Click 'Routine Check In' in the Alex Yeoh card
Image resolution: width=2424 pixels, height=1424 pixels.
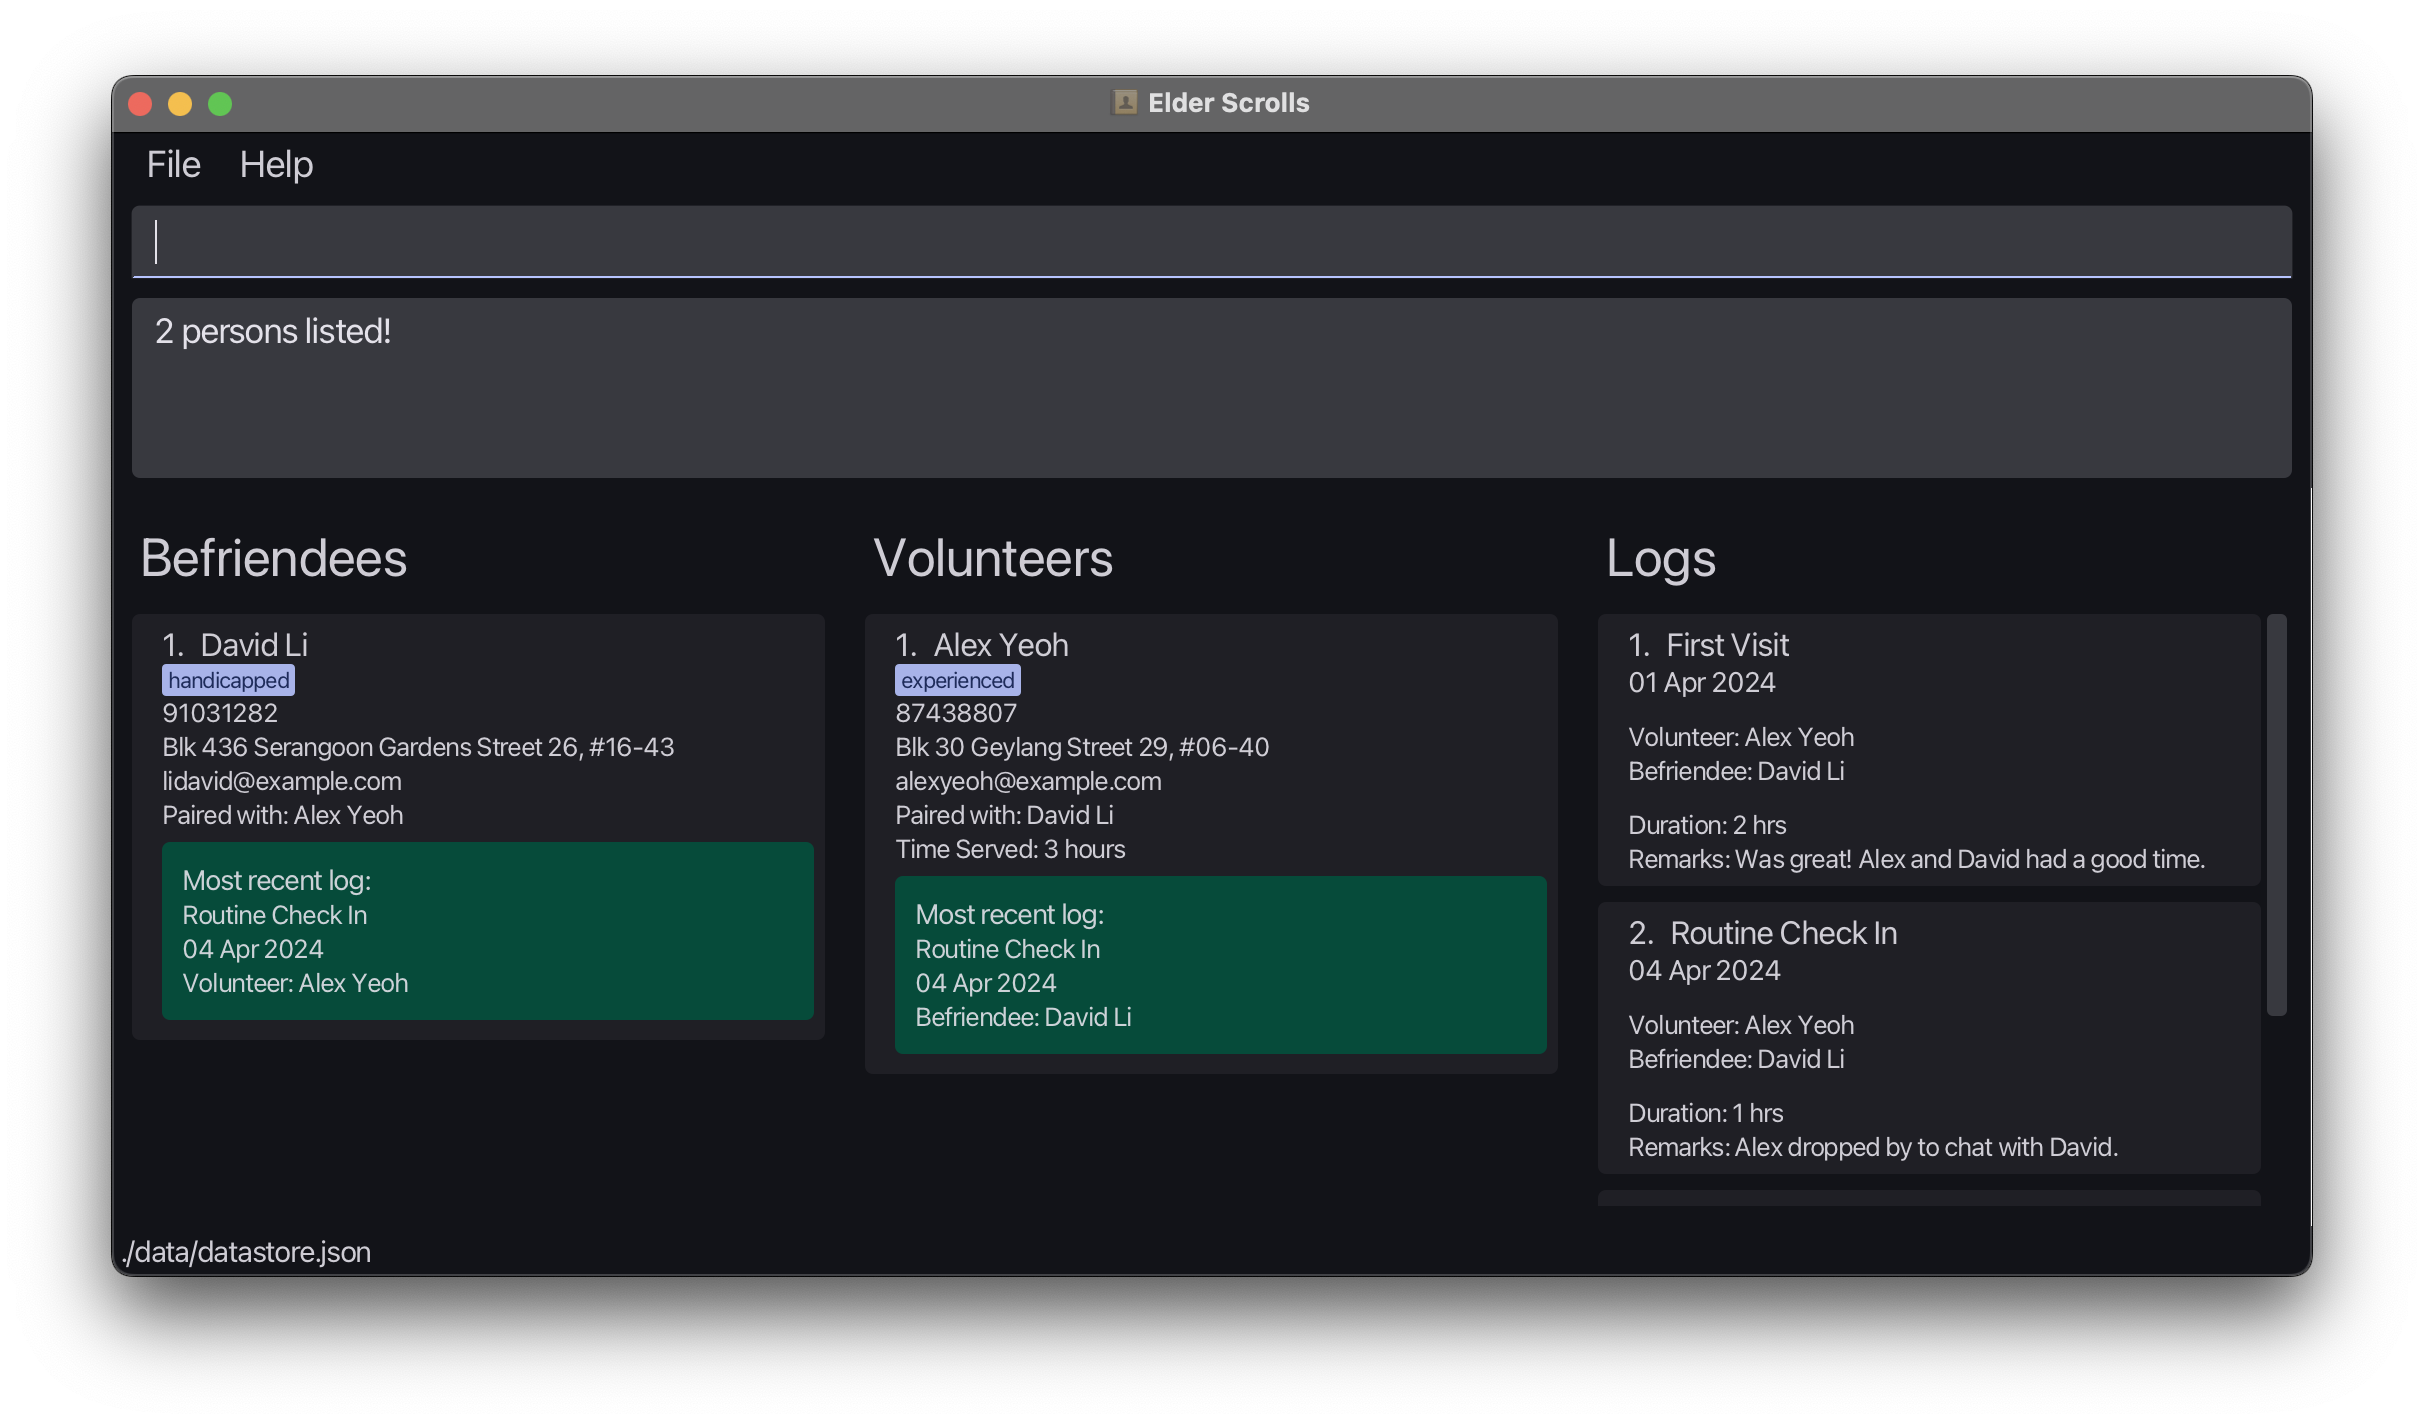coord(1008,949)
